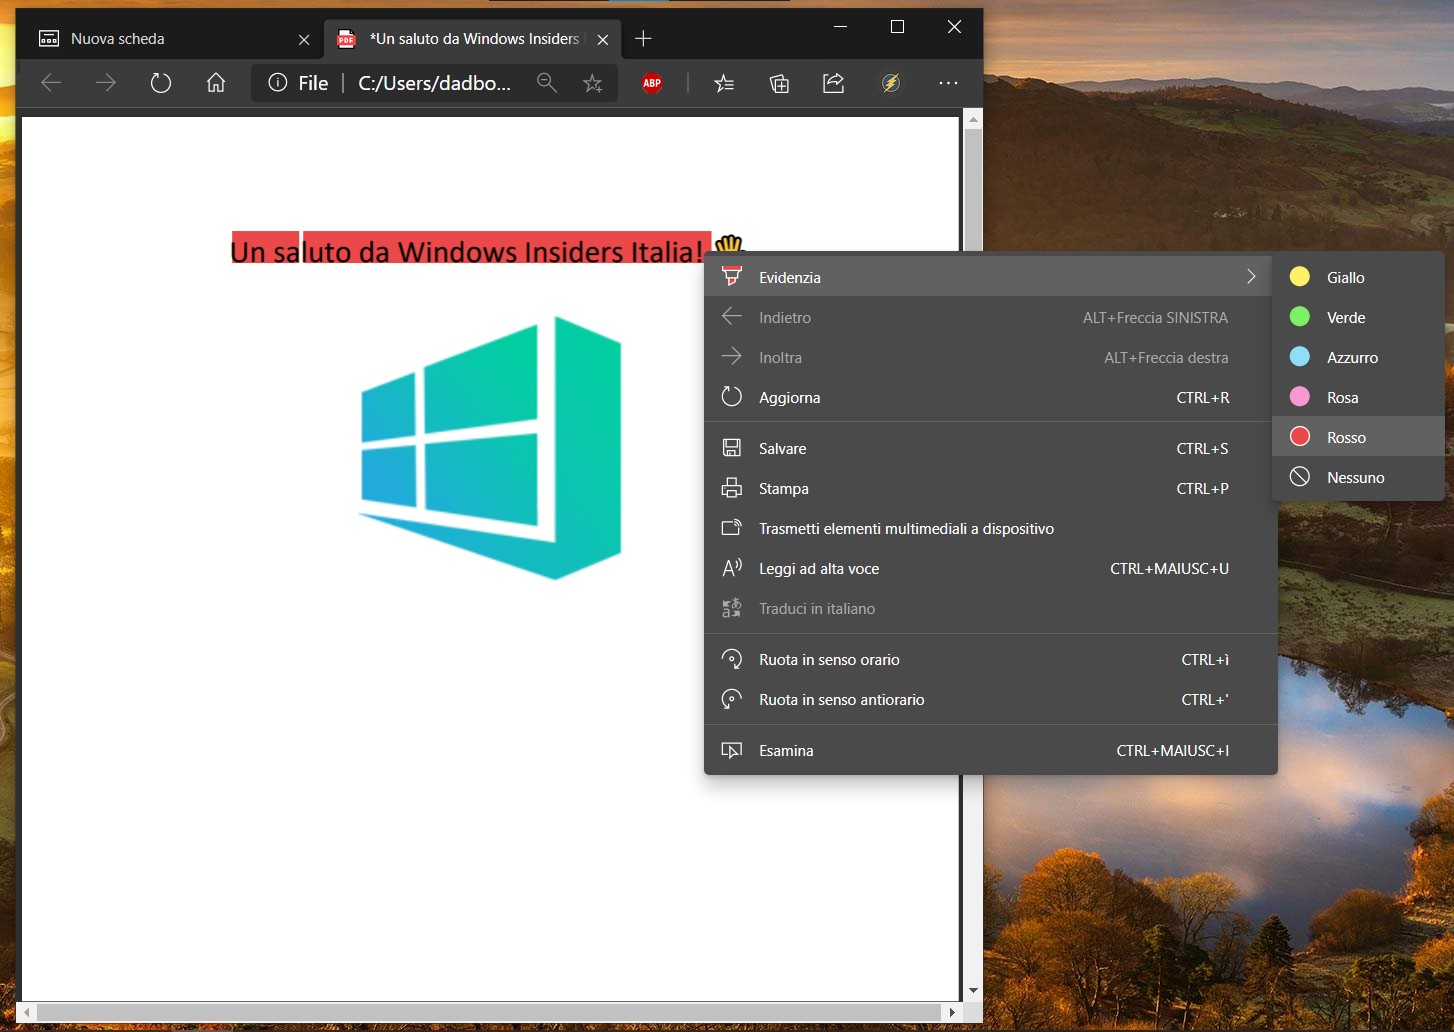Pick the Azzurro light blue highlight color

click(x=1358, y=357)
